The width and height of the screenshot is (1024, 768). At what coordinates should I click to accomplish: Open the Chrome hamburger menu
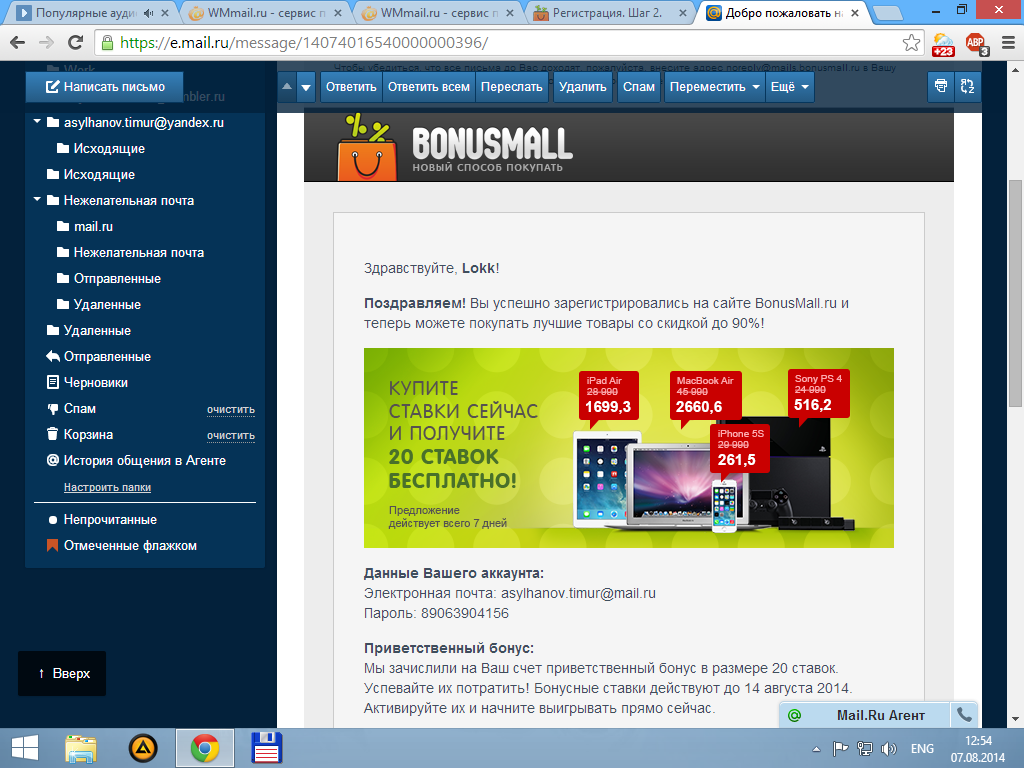pos(1008,43)
